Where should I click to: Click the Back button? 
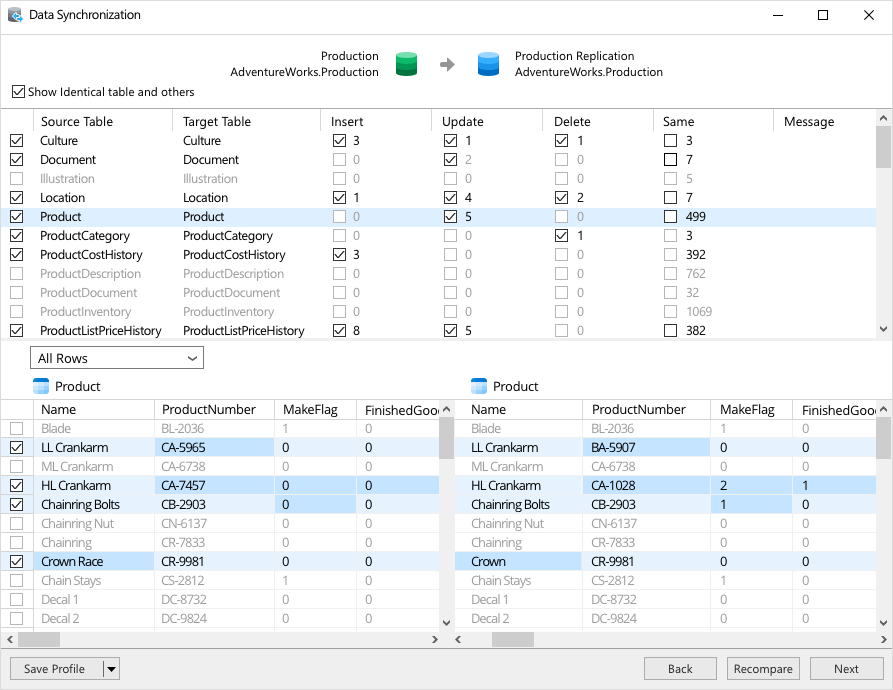coord(680,668)
